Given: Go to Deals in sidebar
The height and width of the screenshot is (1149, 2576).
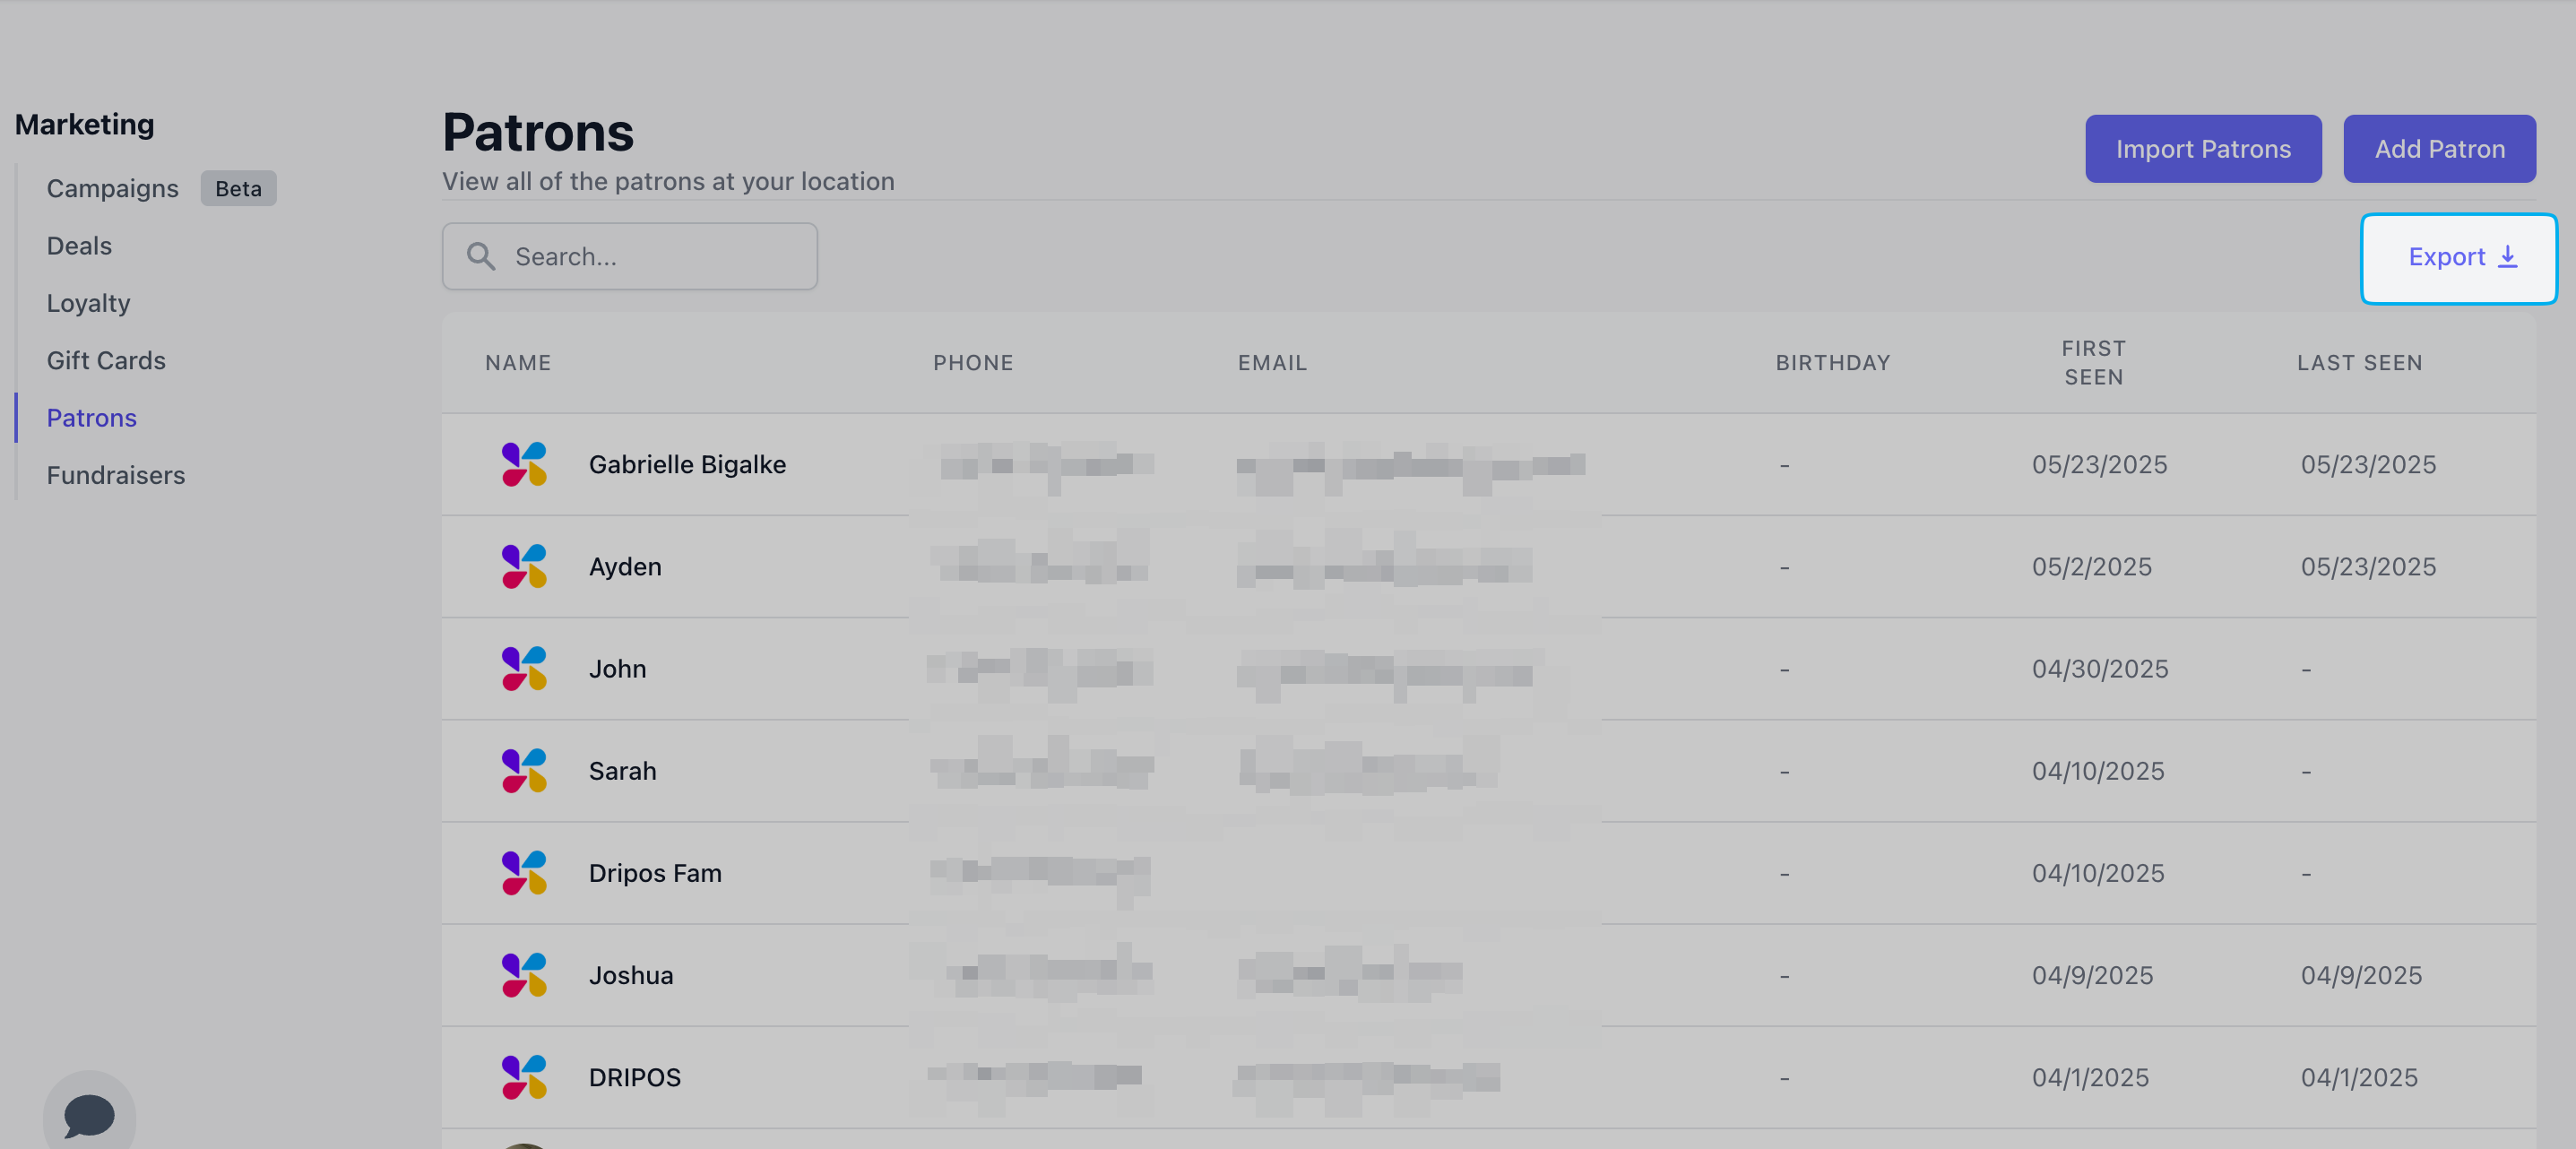Looking at the screenshot, I should click(79, 245).
